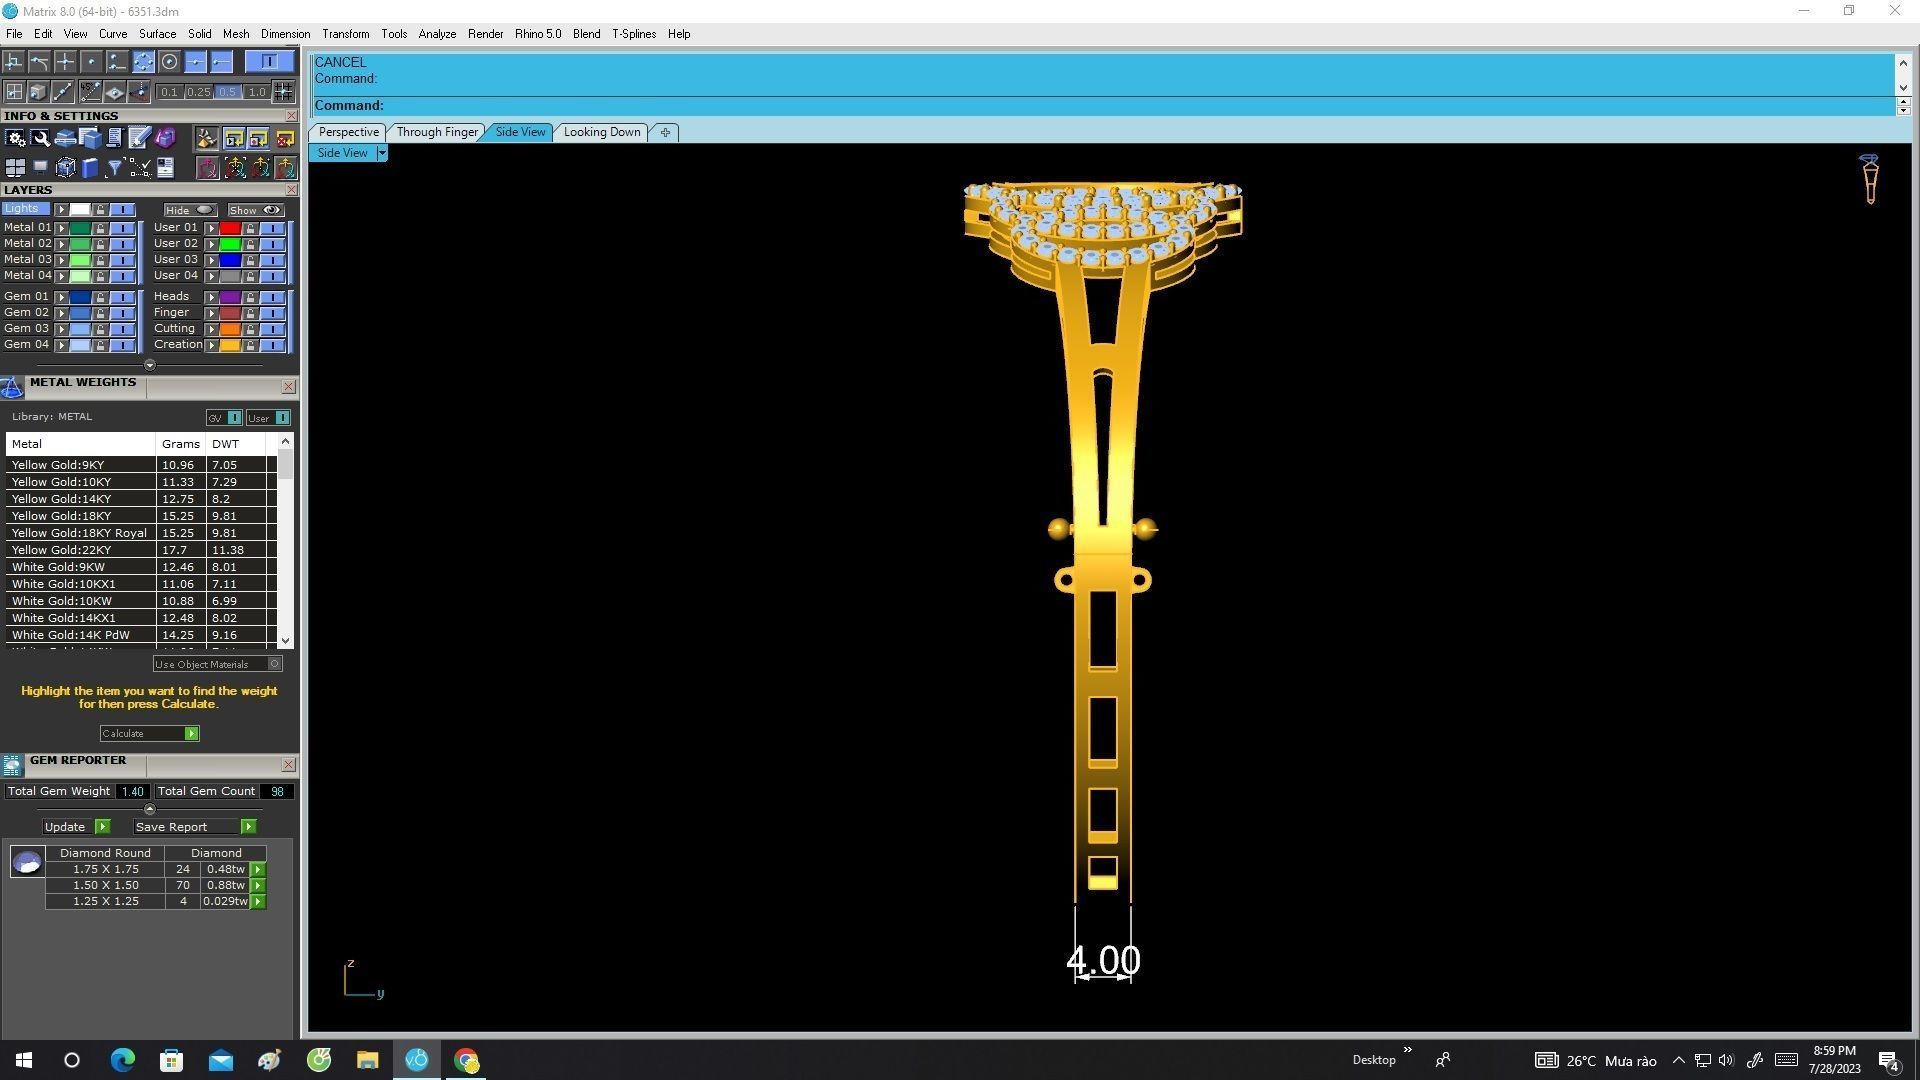Click the User 03 blue color swatch
The width and height of the screenshot is (1920, 1080).
(x=230, y=260)
